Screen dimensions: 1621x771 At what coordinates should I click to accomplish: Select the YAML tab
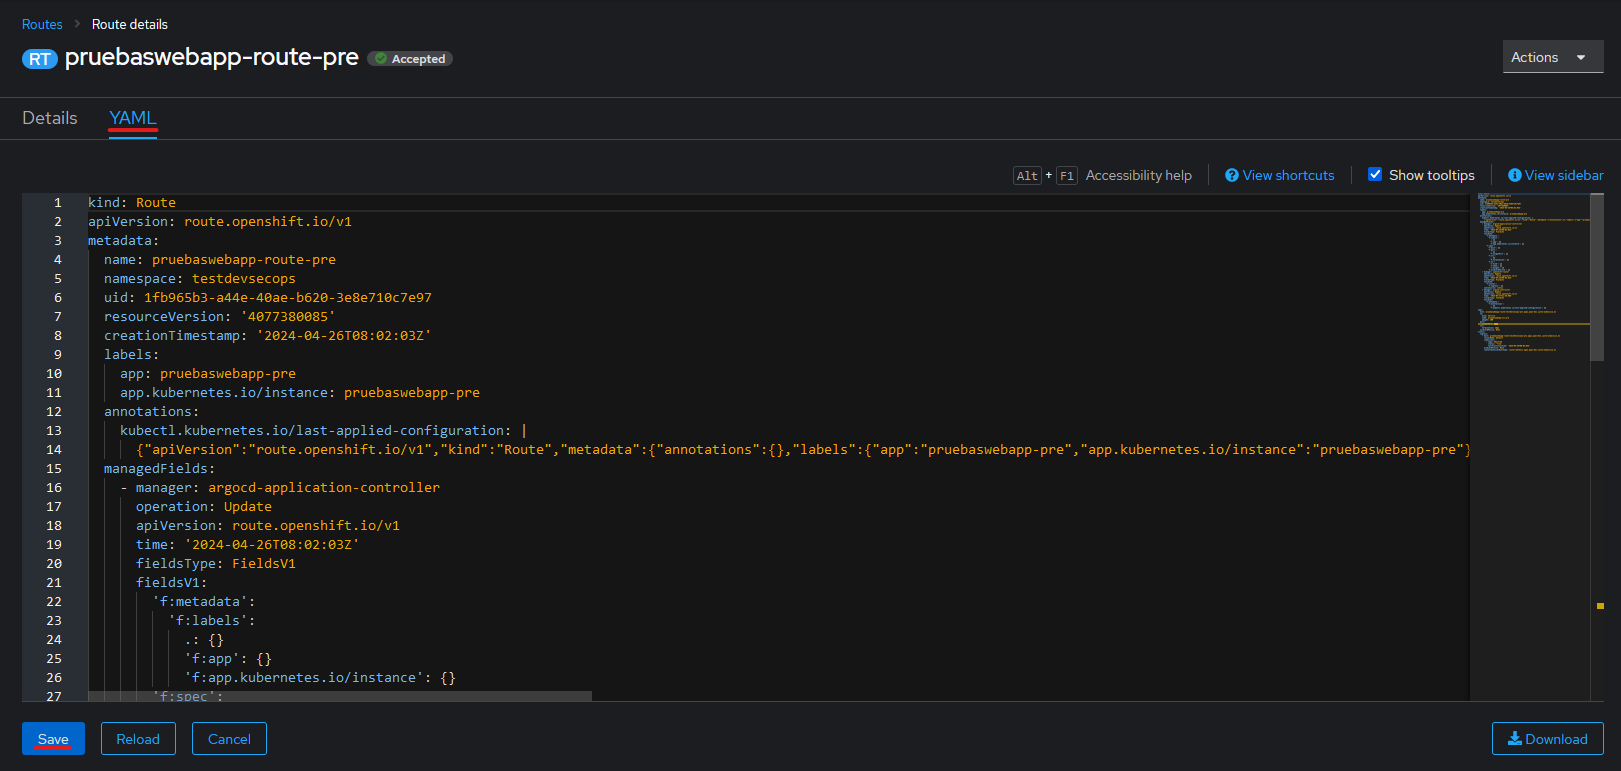click(x=133, y=118)
